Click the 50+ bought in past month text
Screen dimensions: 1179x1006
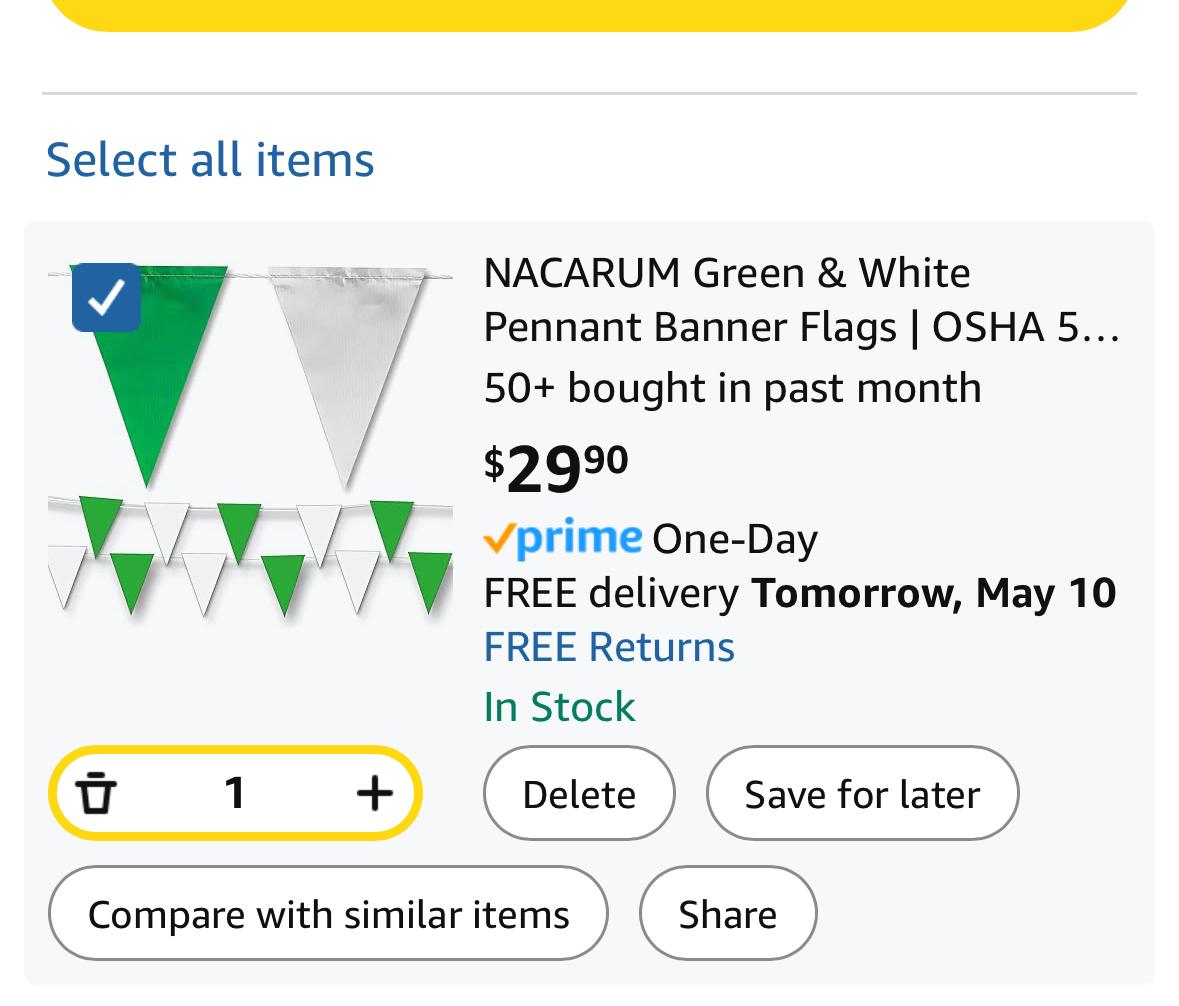click(732, 388)
